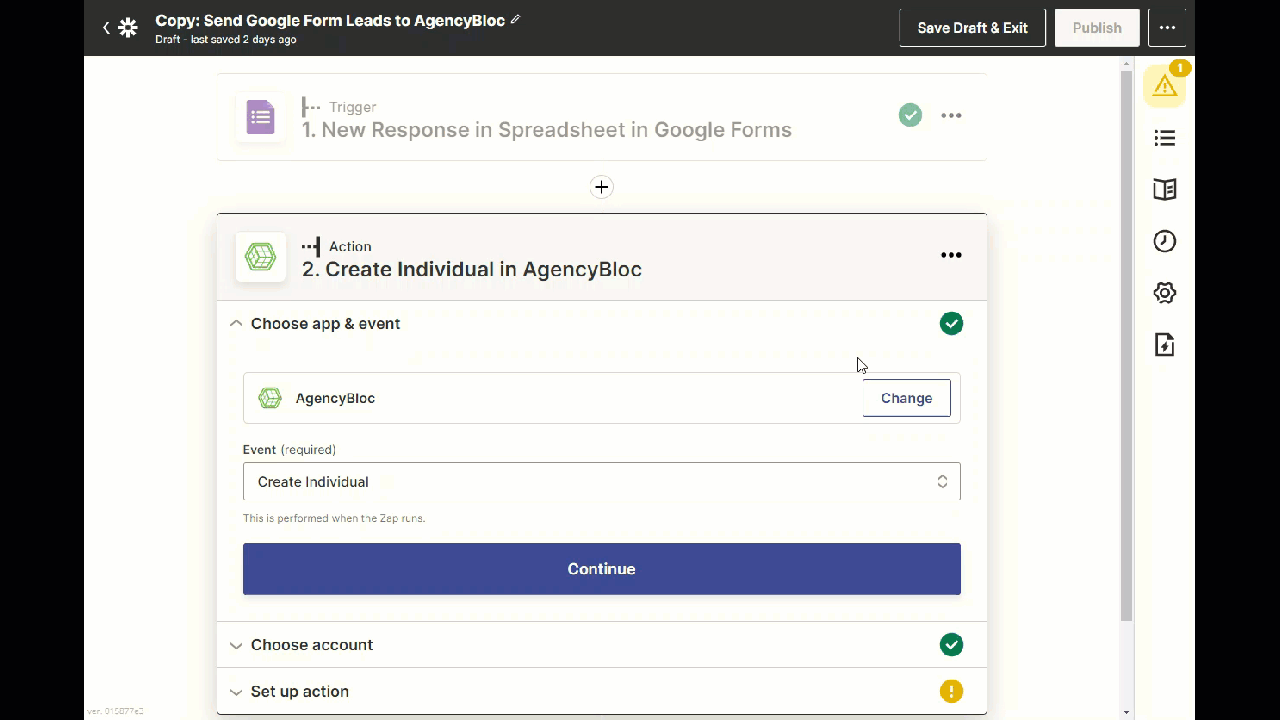Screen dimensions: 1280x720
Task: Add a step with the plus button
Action: 601,187
